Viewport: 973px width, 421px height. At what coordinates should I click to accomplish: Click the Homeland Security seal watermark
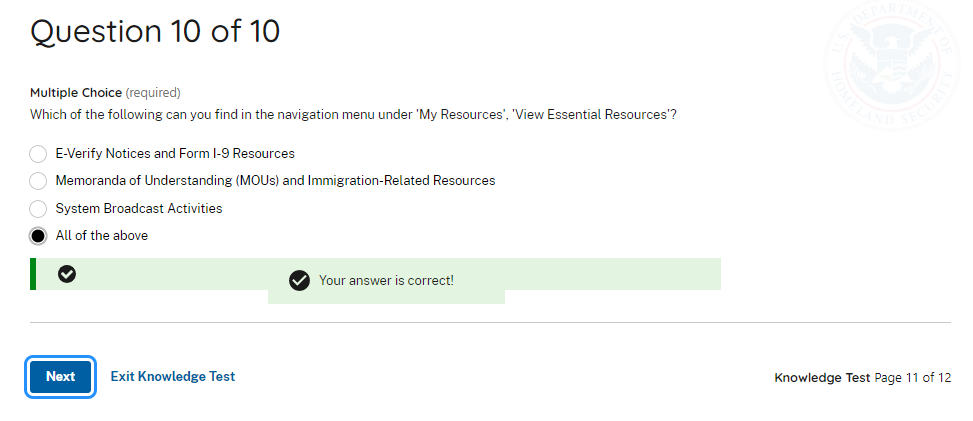[x=890, y=62]
